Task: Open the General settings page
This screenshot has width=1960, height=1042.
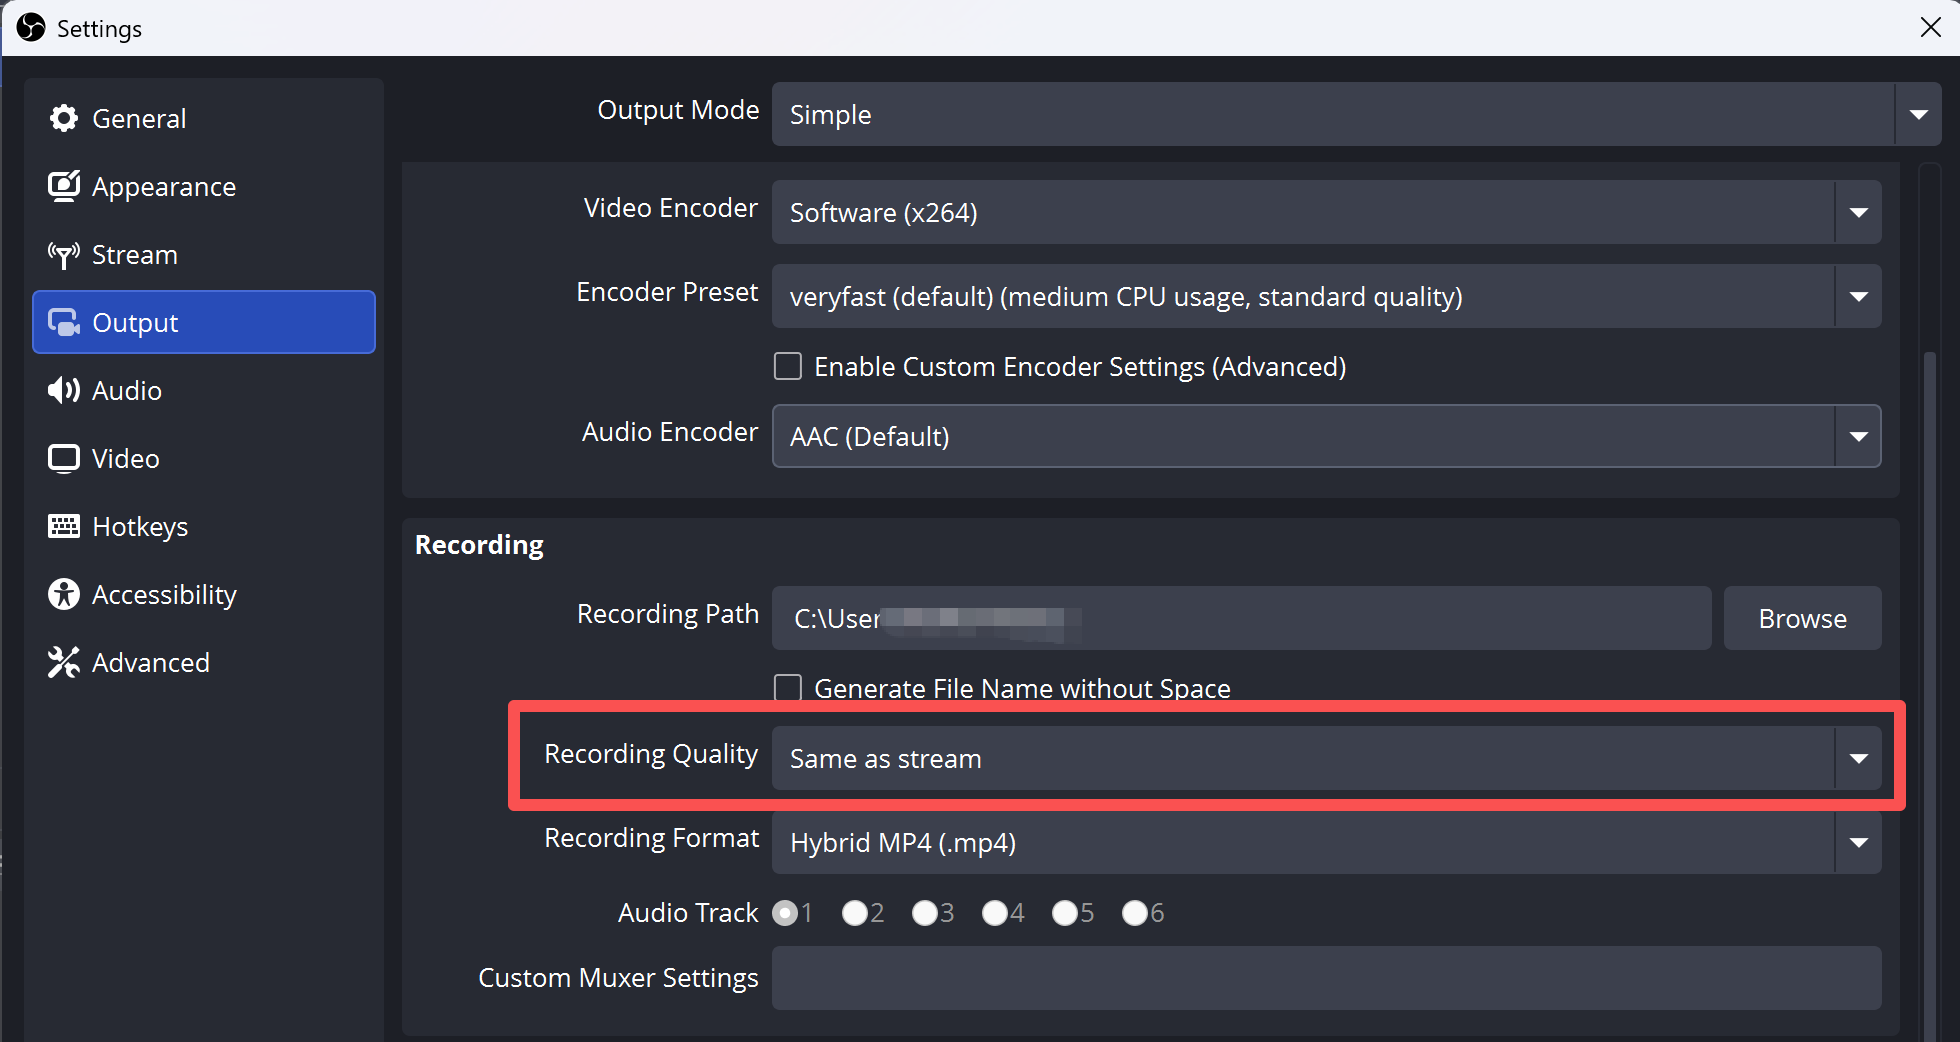Action: [x=204, y=118]
